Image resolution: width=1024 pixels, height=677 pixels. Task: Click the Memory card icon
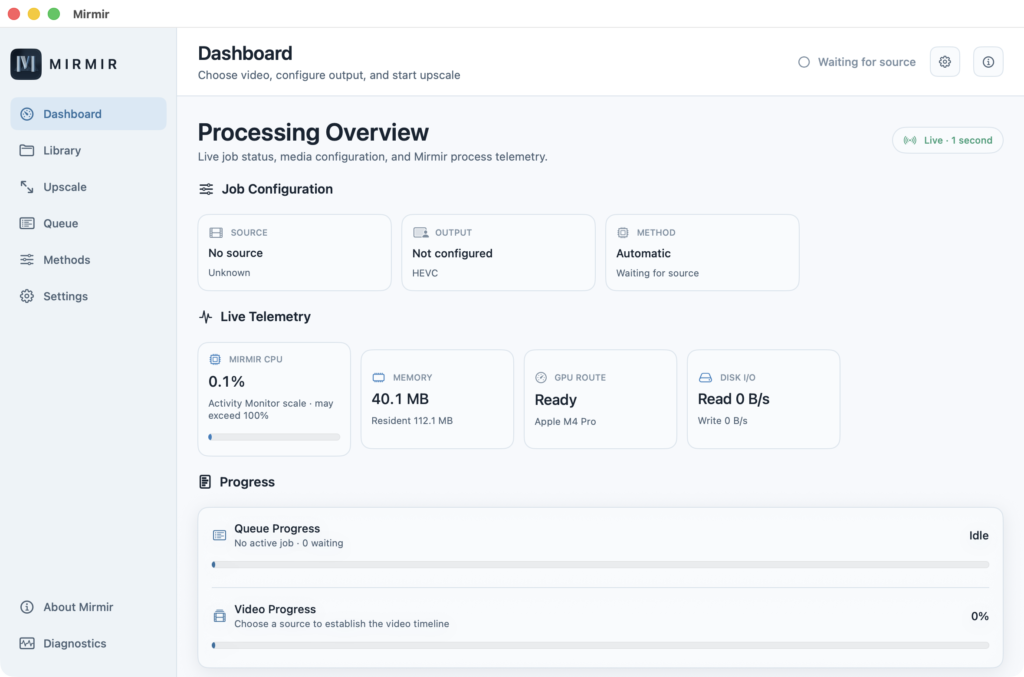pos(379,377)
